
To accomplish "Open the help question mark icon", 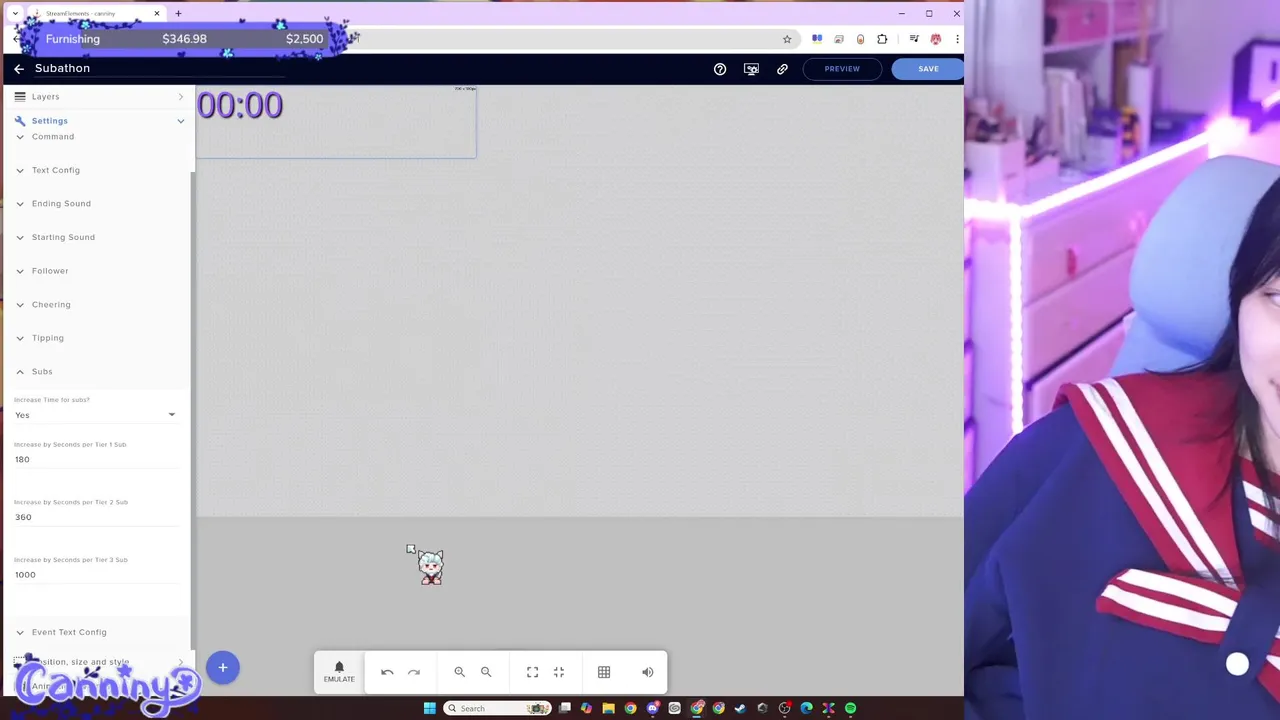I will [x=720, y=69].
